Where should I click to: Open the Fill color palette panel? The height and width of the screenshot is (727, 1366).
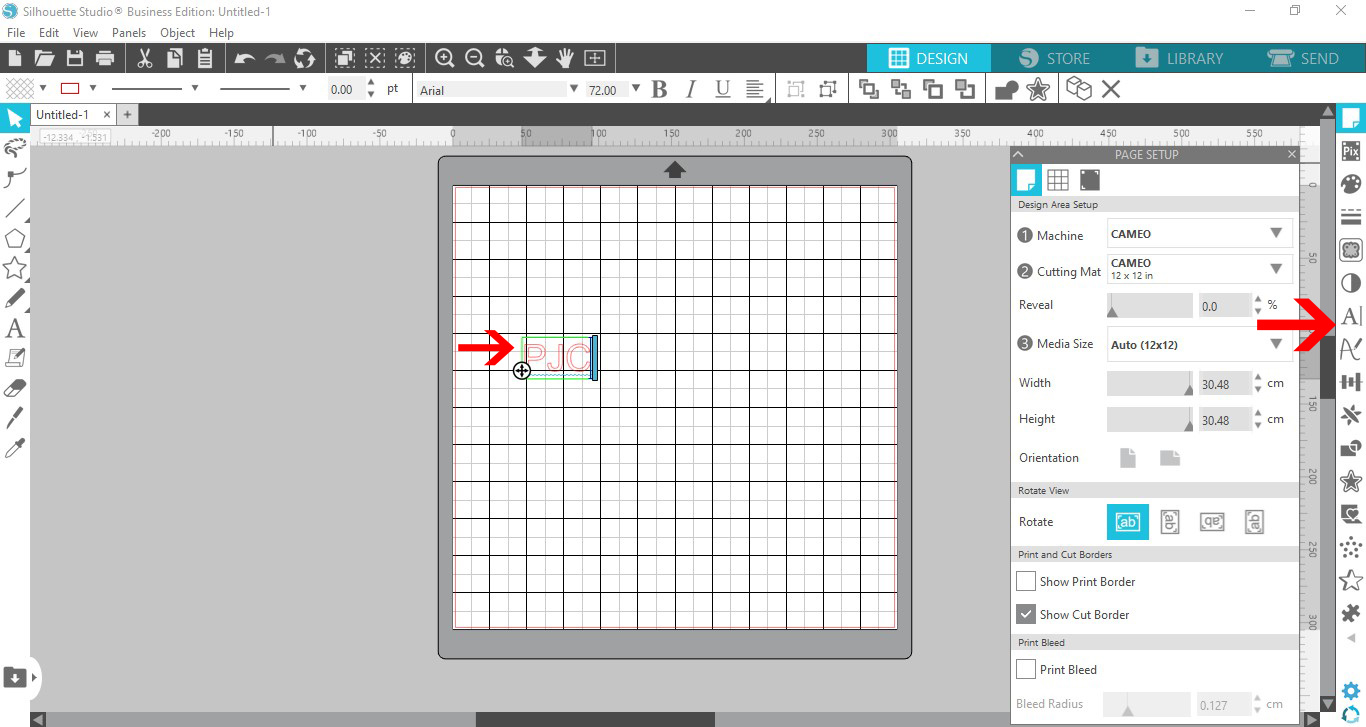[x=1351, y=184]
